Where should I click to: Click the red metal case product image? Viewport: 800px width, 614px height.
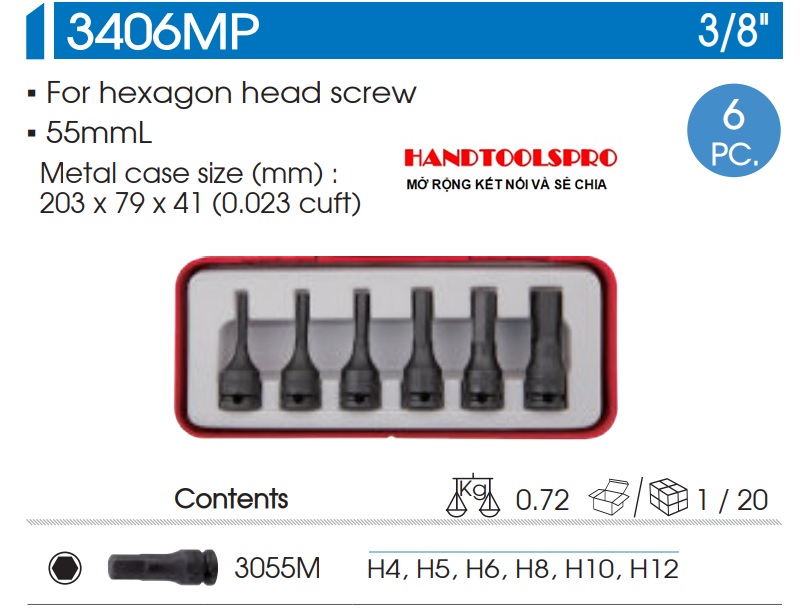(395, 347)
